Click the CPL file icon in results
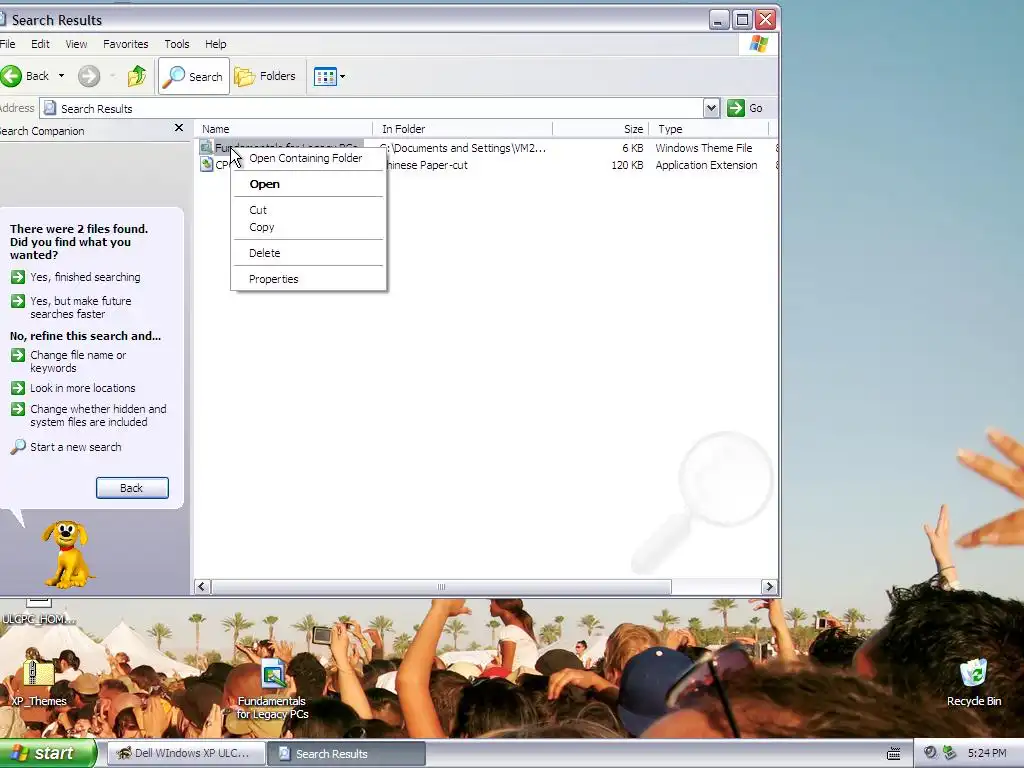Screen dimensions: 1024x768 coord(206,165)
